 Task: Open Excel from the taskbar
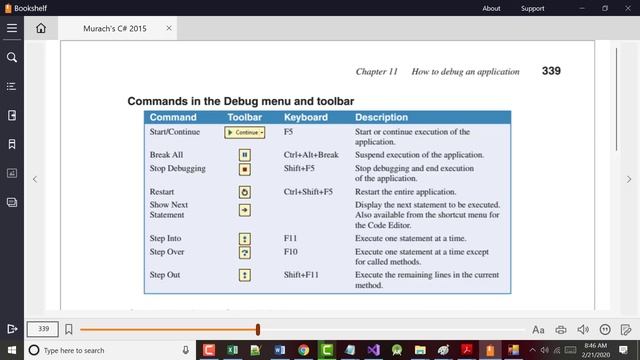(232, 350)
